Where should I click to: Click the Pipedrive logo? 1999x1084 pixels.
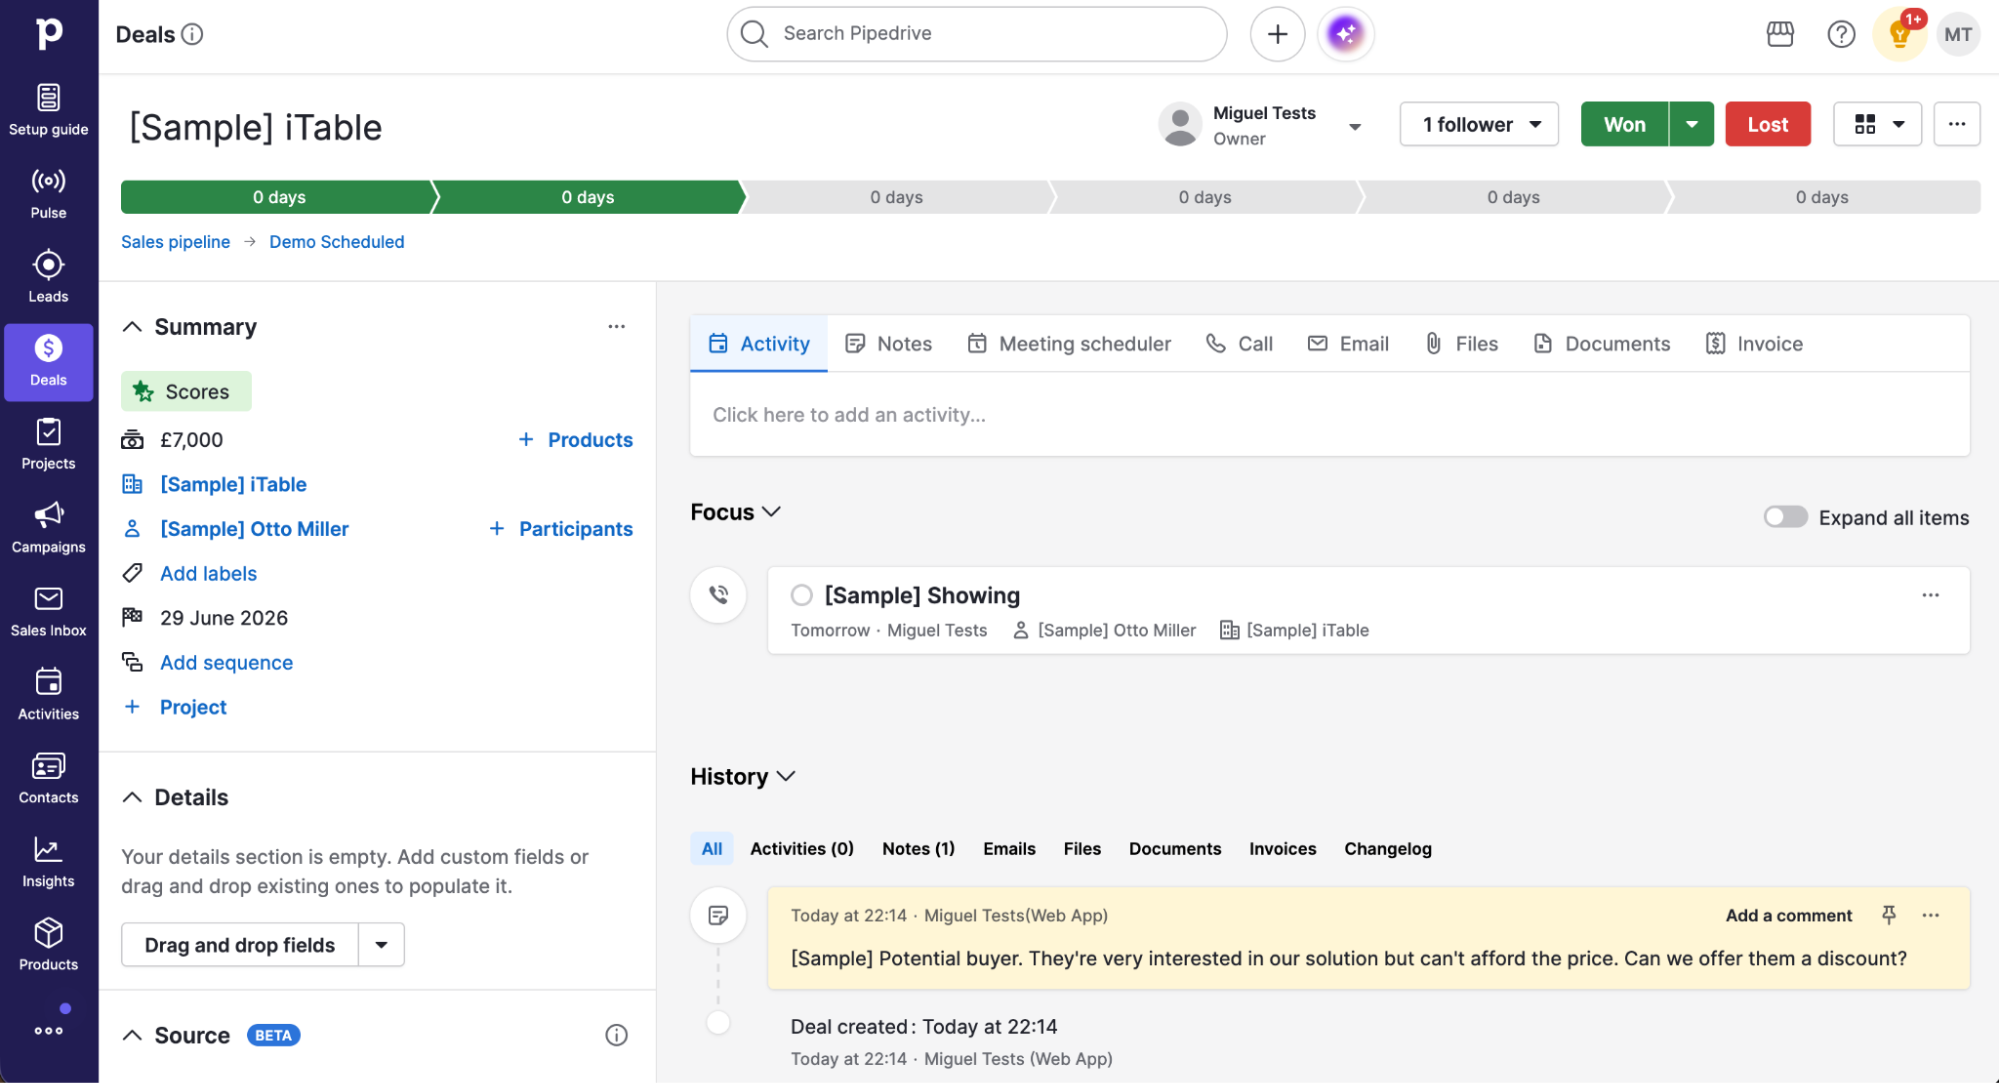point(48,33)
